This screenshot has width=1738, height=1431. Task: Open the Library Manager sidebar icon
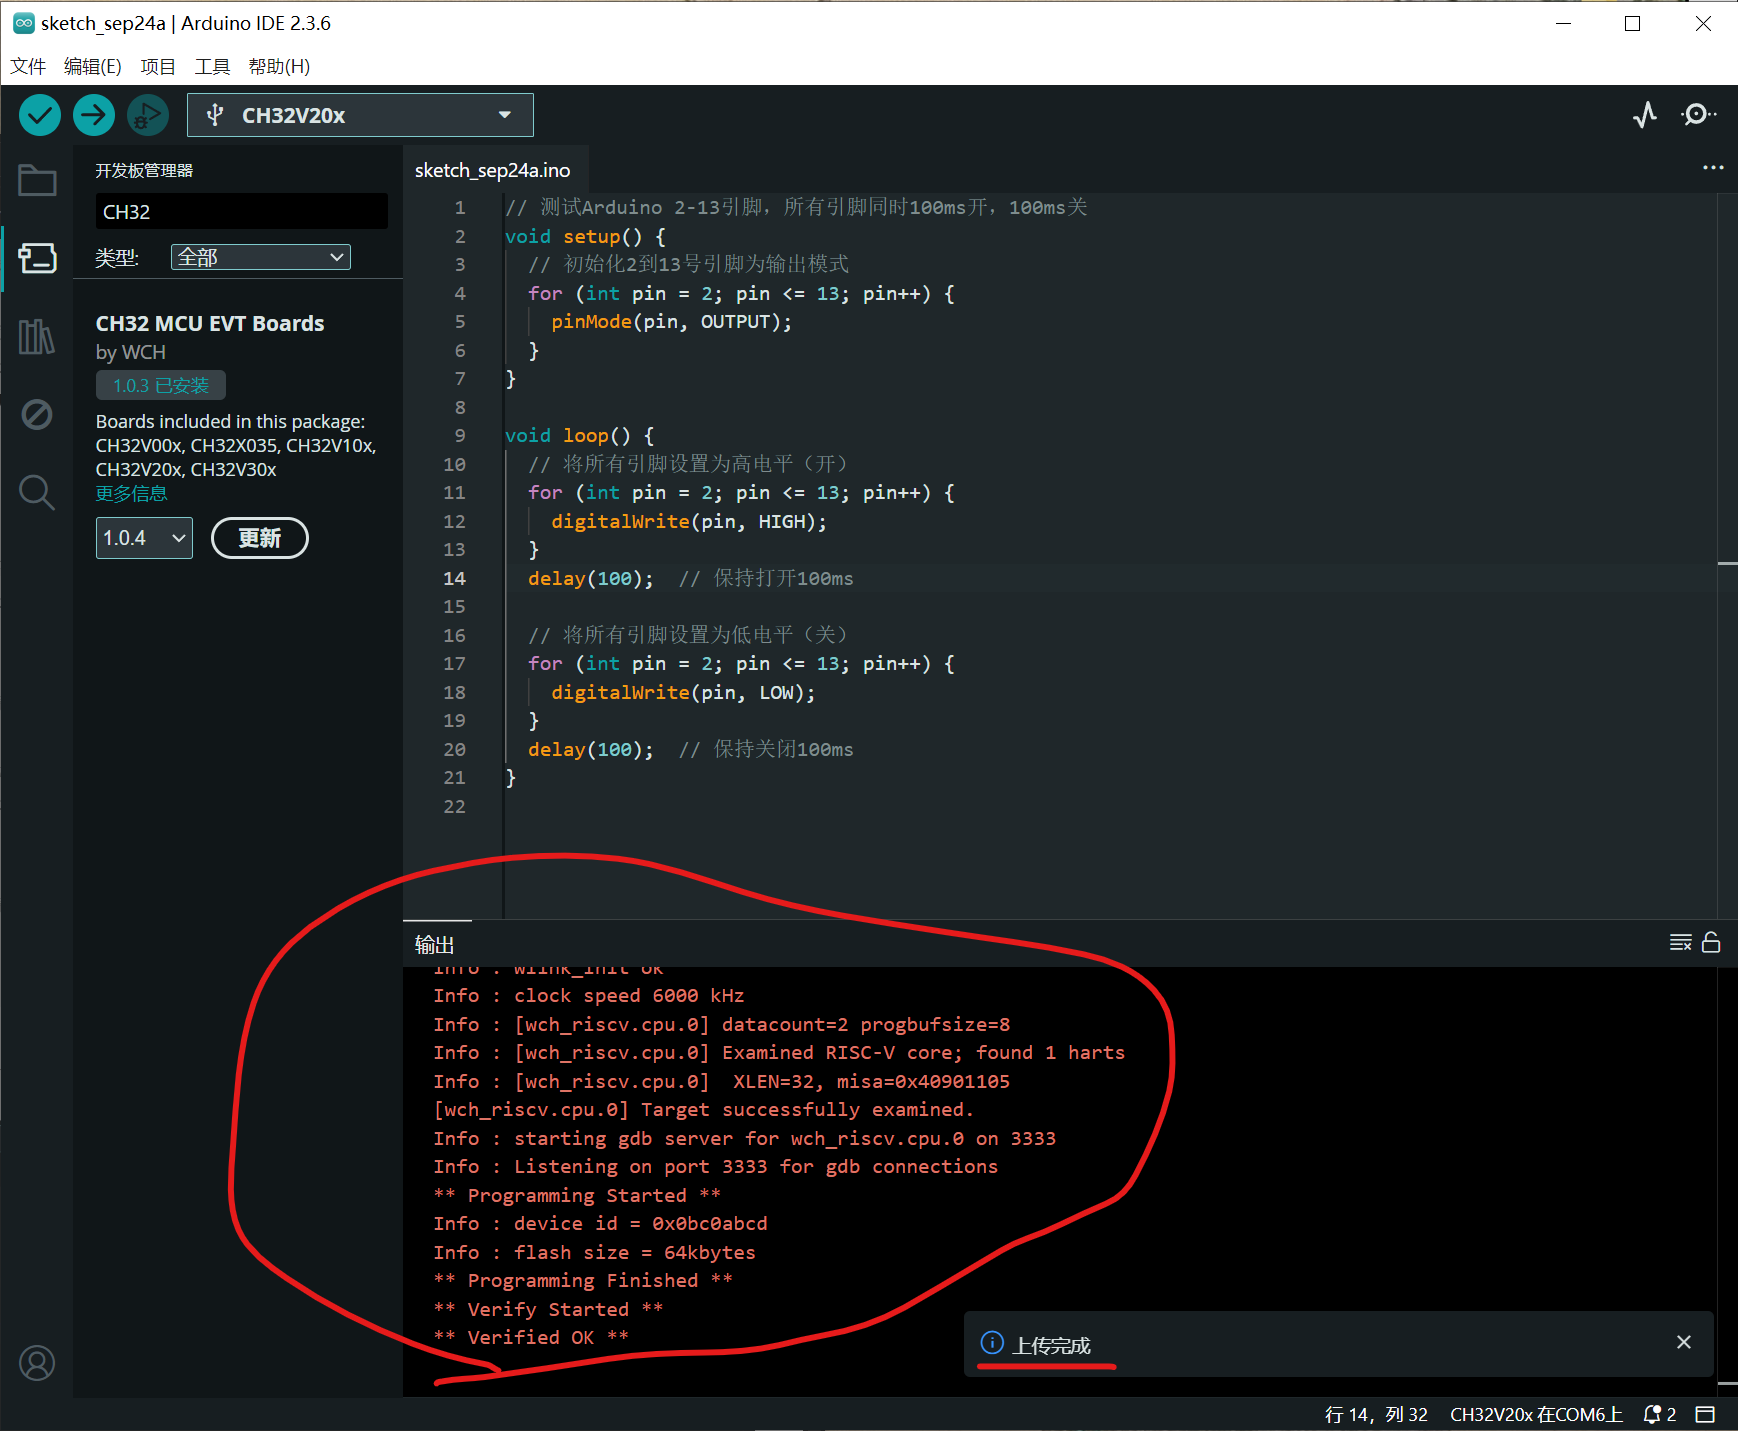(x=37, y=337)
